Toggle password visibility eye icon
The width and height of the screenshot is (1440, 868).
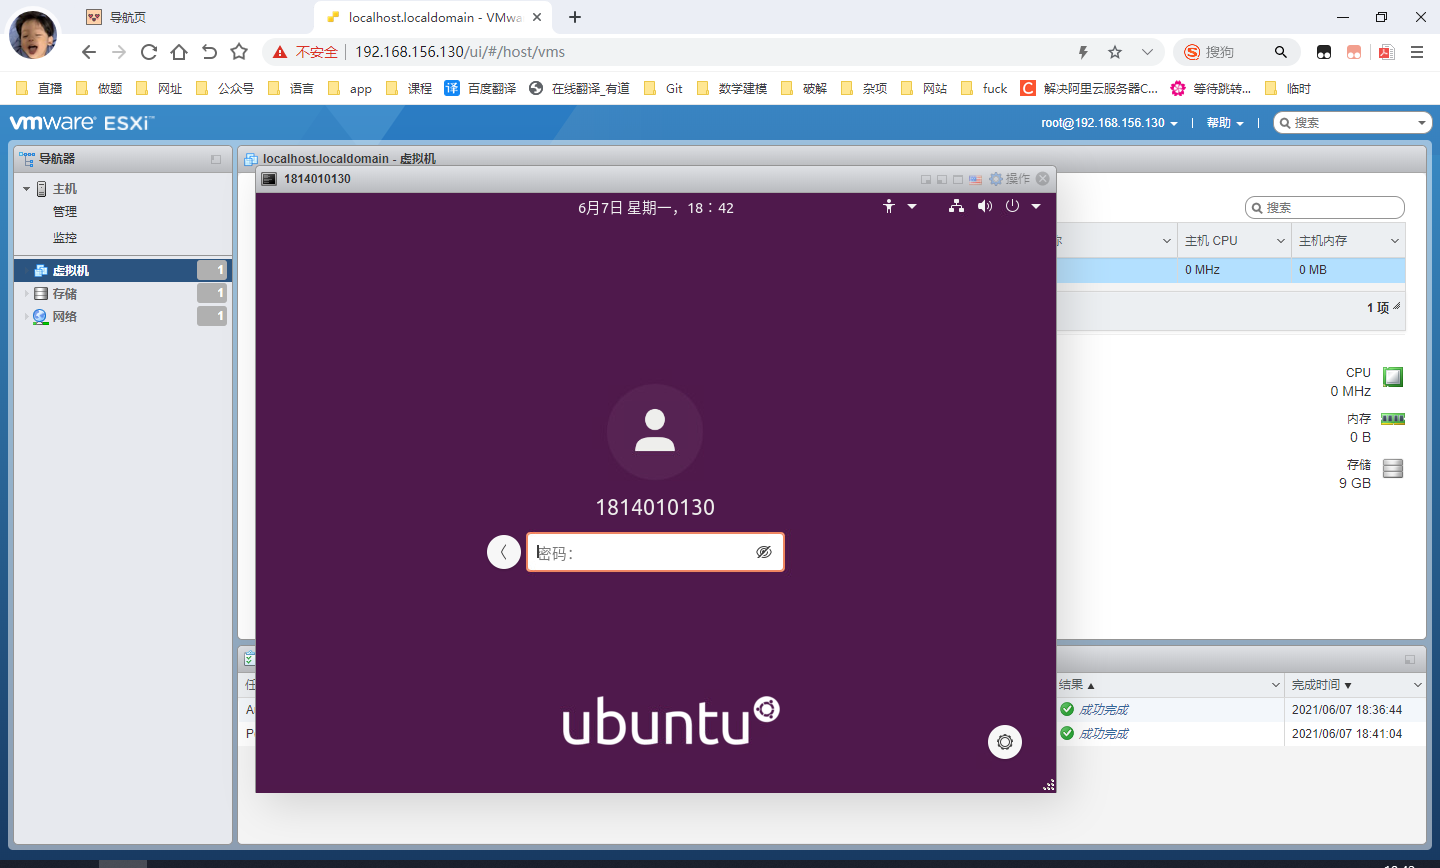point(764,552)
